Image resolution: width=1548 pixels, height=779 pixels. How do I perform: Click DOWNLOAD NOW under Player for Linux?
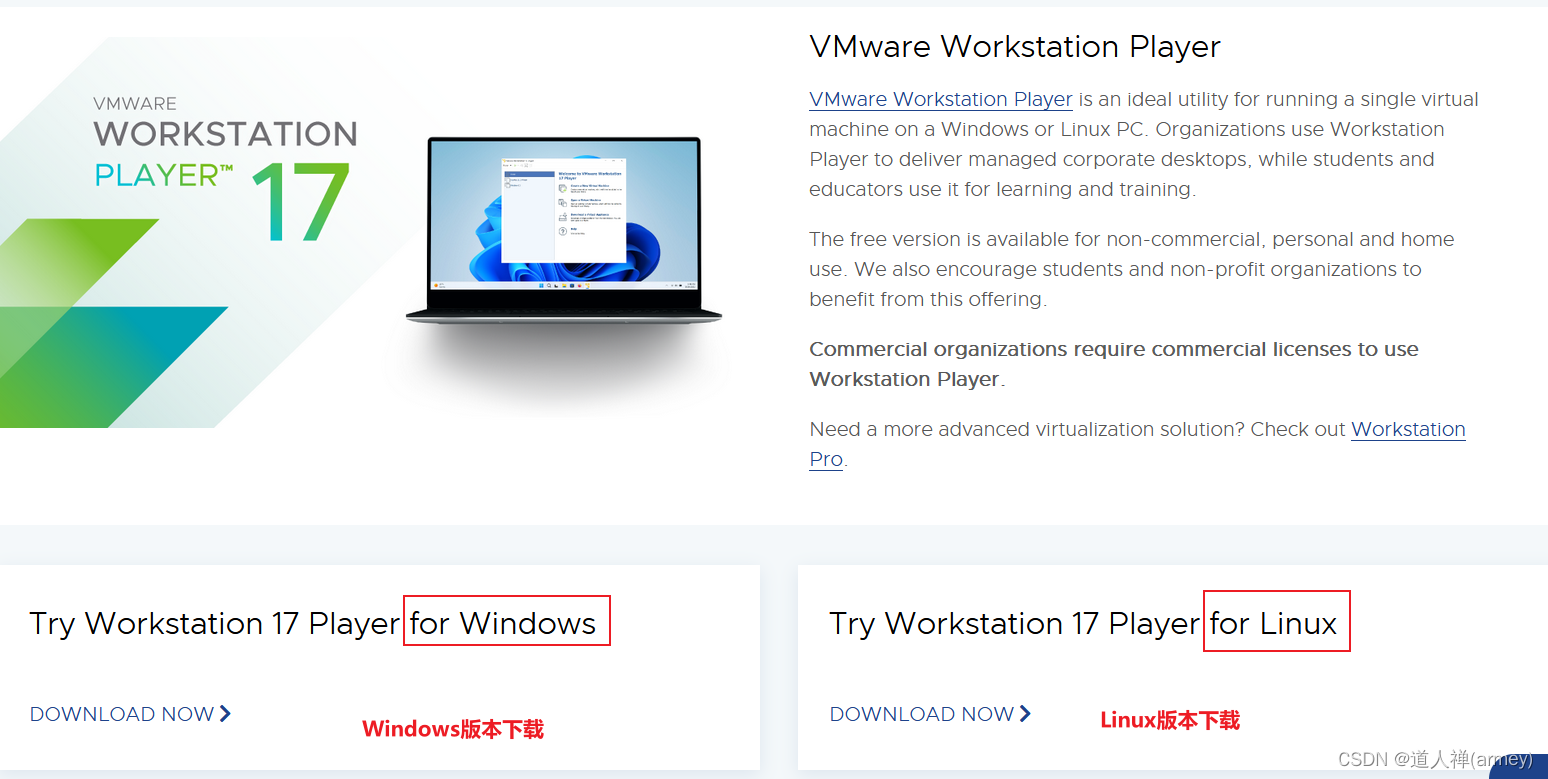coord(922,714)
